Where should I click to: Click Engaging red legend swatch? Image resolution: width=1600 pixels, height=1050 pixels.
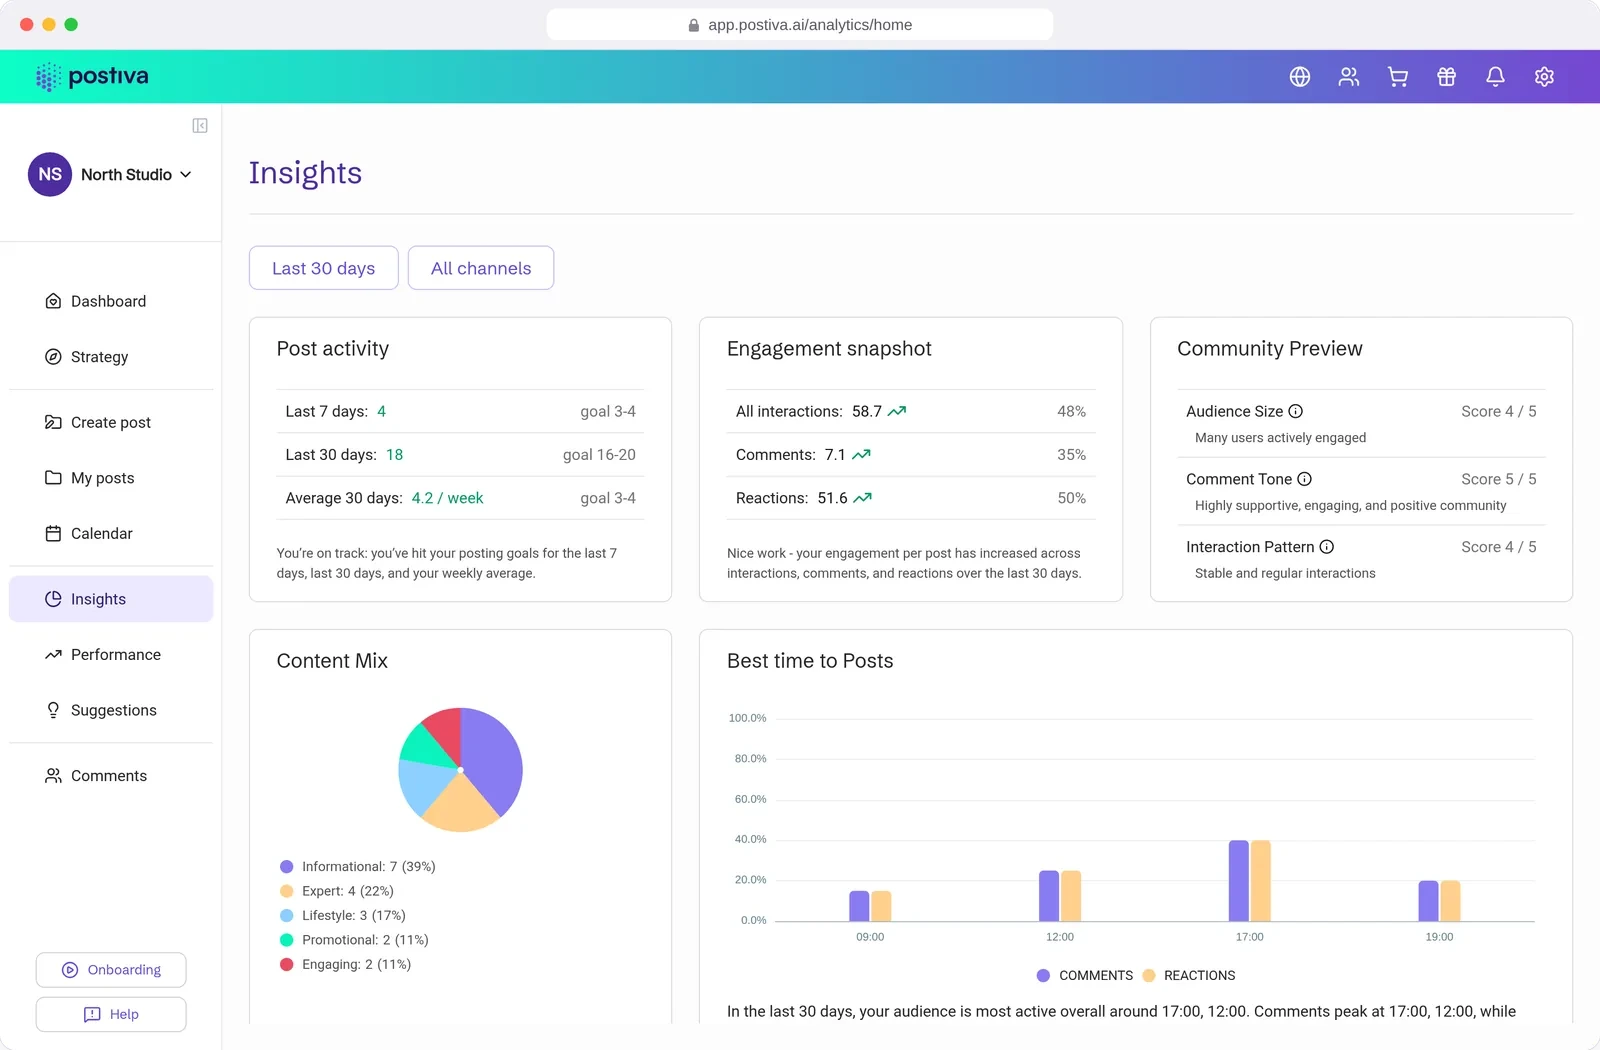click(287, 965)
